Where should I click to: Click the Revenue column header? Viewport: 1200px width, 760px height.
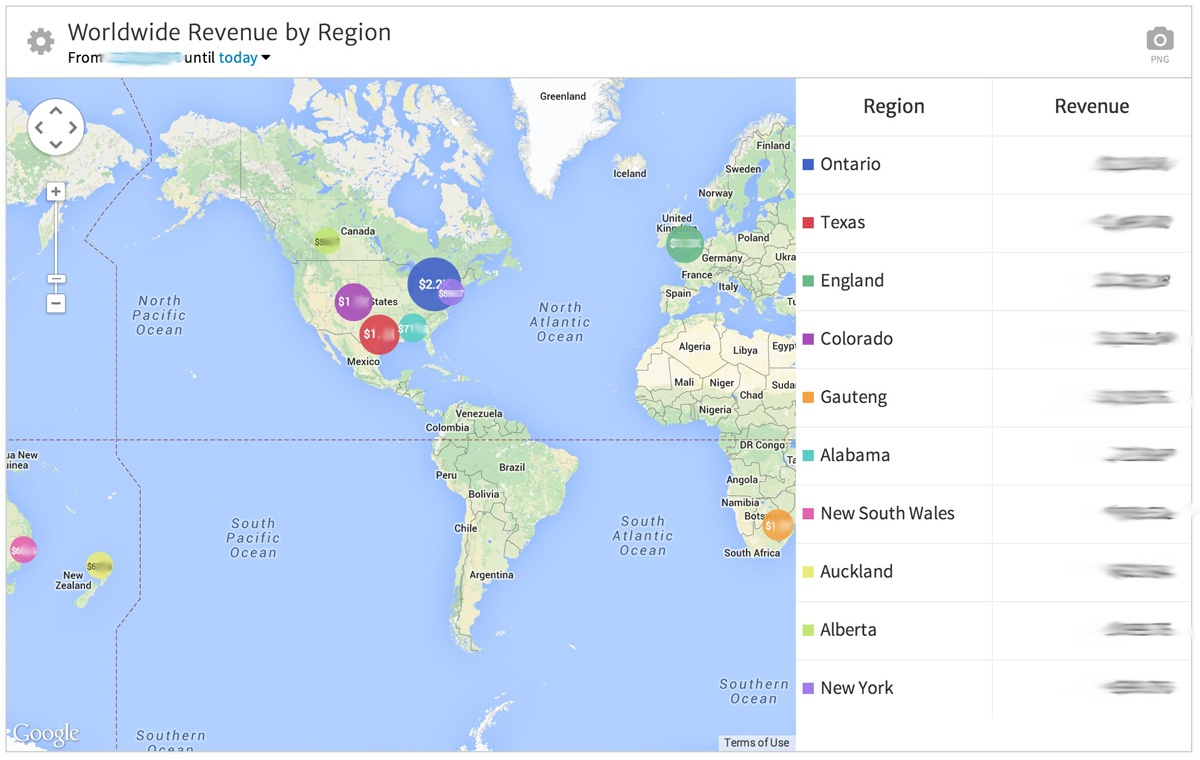[x=1091, y=107]
